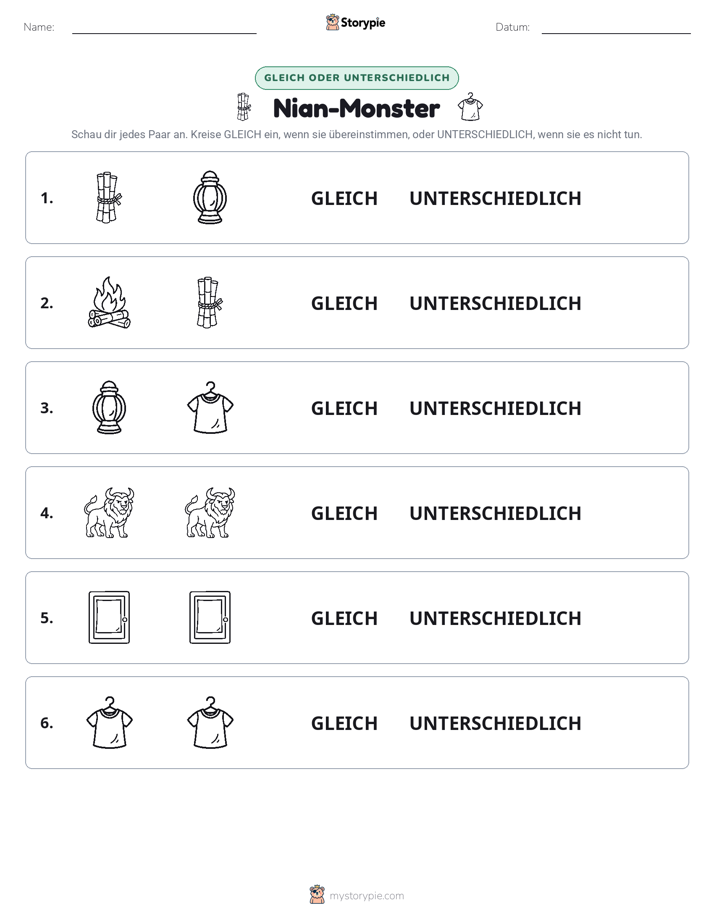The image size is (714, 924).
Task: Choose UNTERSCHIEDLICH for pair 3
Action: (495, 408)
